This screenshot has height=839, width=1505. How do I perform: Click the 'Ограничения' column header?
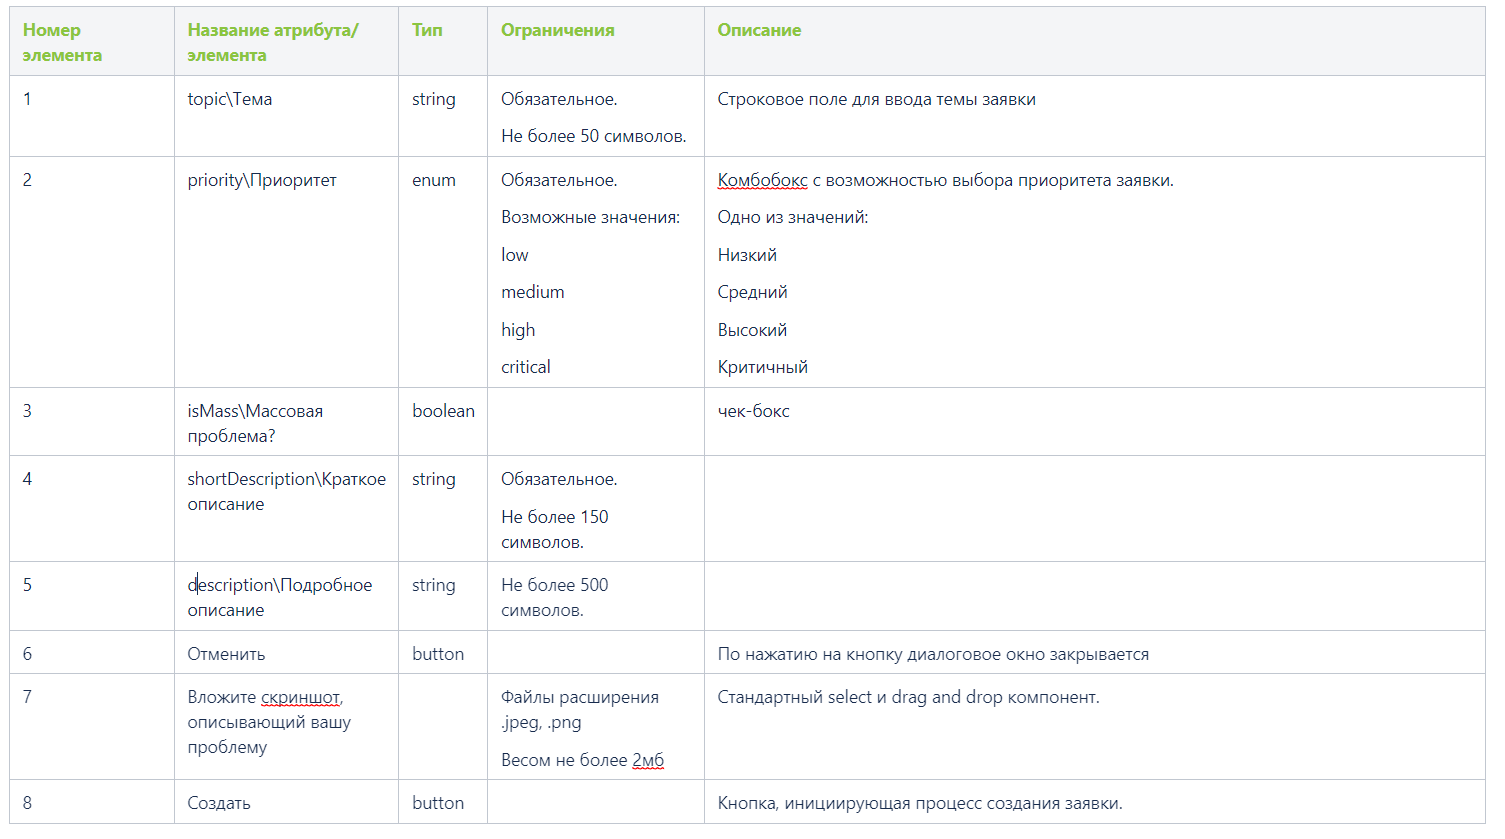(x=596, y=42)
